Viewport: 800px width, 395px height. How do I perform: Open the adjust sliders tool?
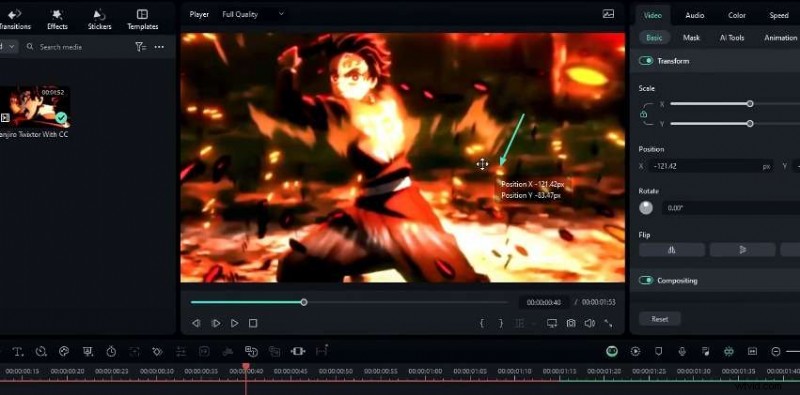(181, 351)
